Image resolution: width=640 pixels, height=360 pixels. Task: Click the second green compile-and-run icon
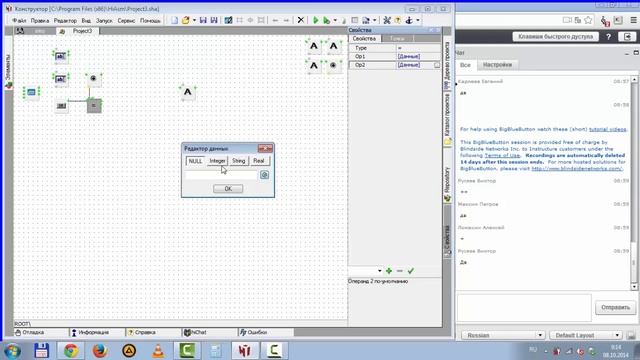point(326,20)
